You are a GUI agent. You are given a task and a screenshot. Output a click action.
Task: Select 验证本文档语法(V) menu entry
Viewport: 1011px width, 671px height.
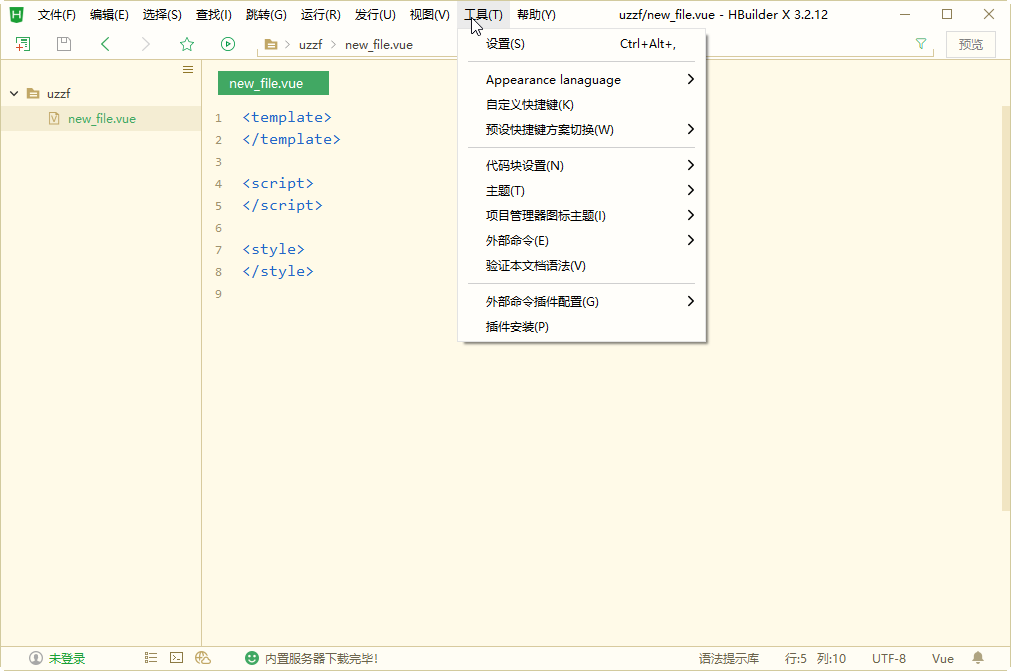coord(581,266)
